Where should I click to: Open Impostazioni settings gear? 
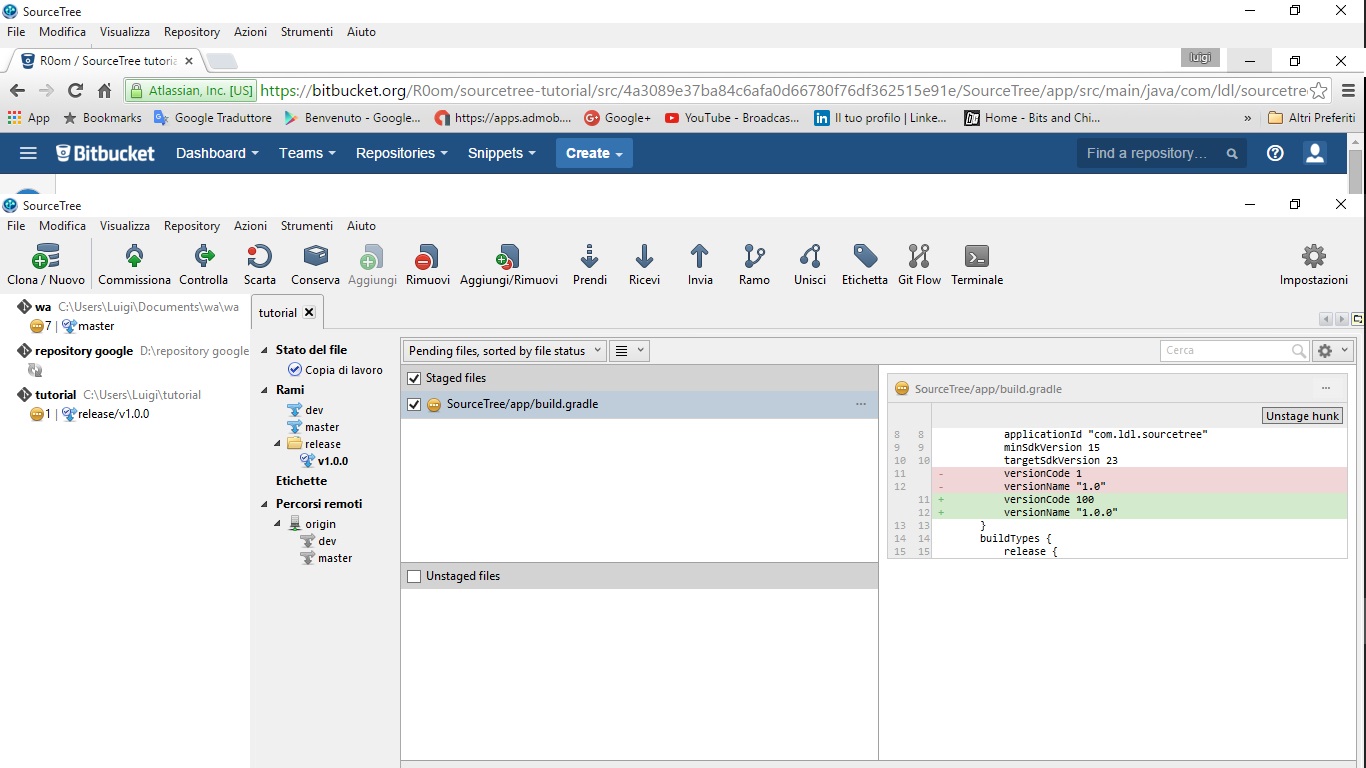[x=1313, y=257]
